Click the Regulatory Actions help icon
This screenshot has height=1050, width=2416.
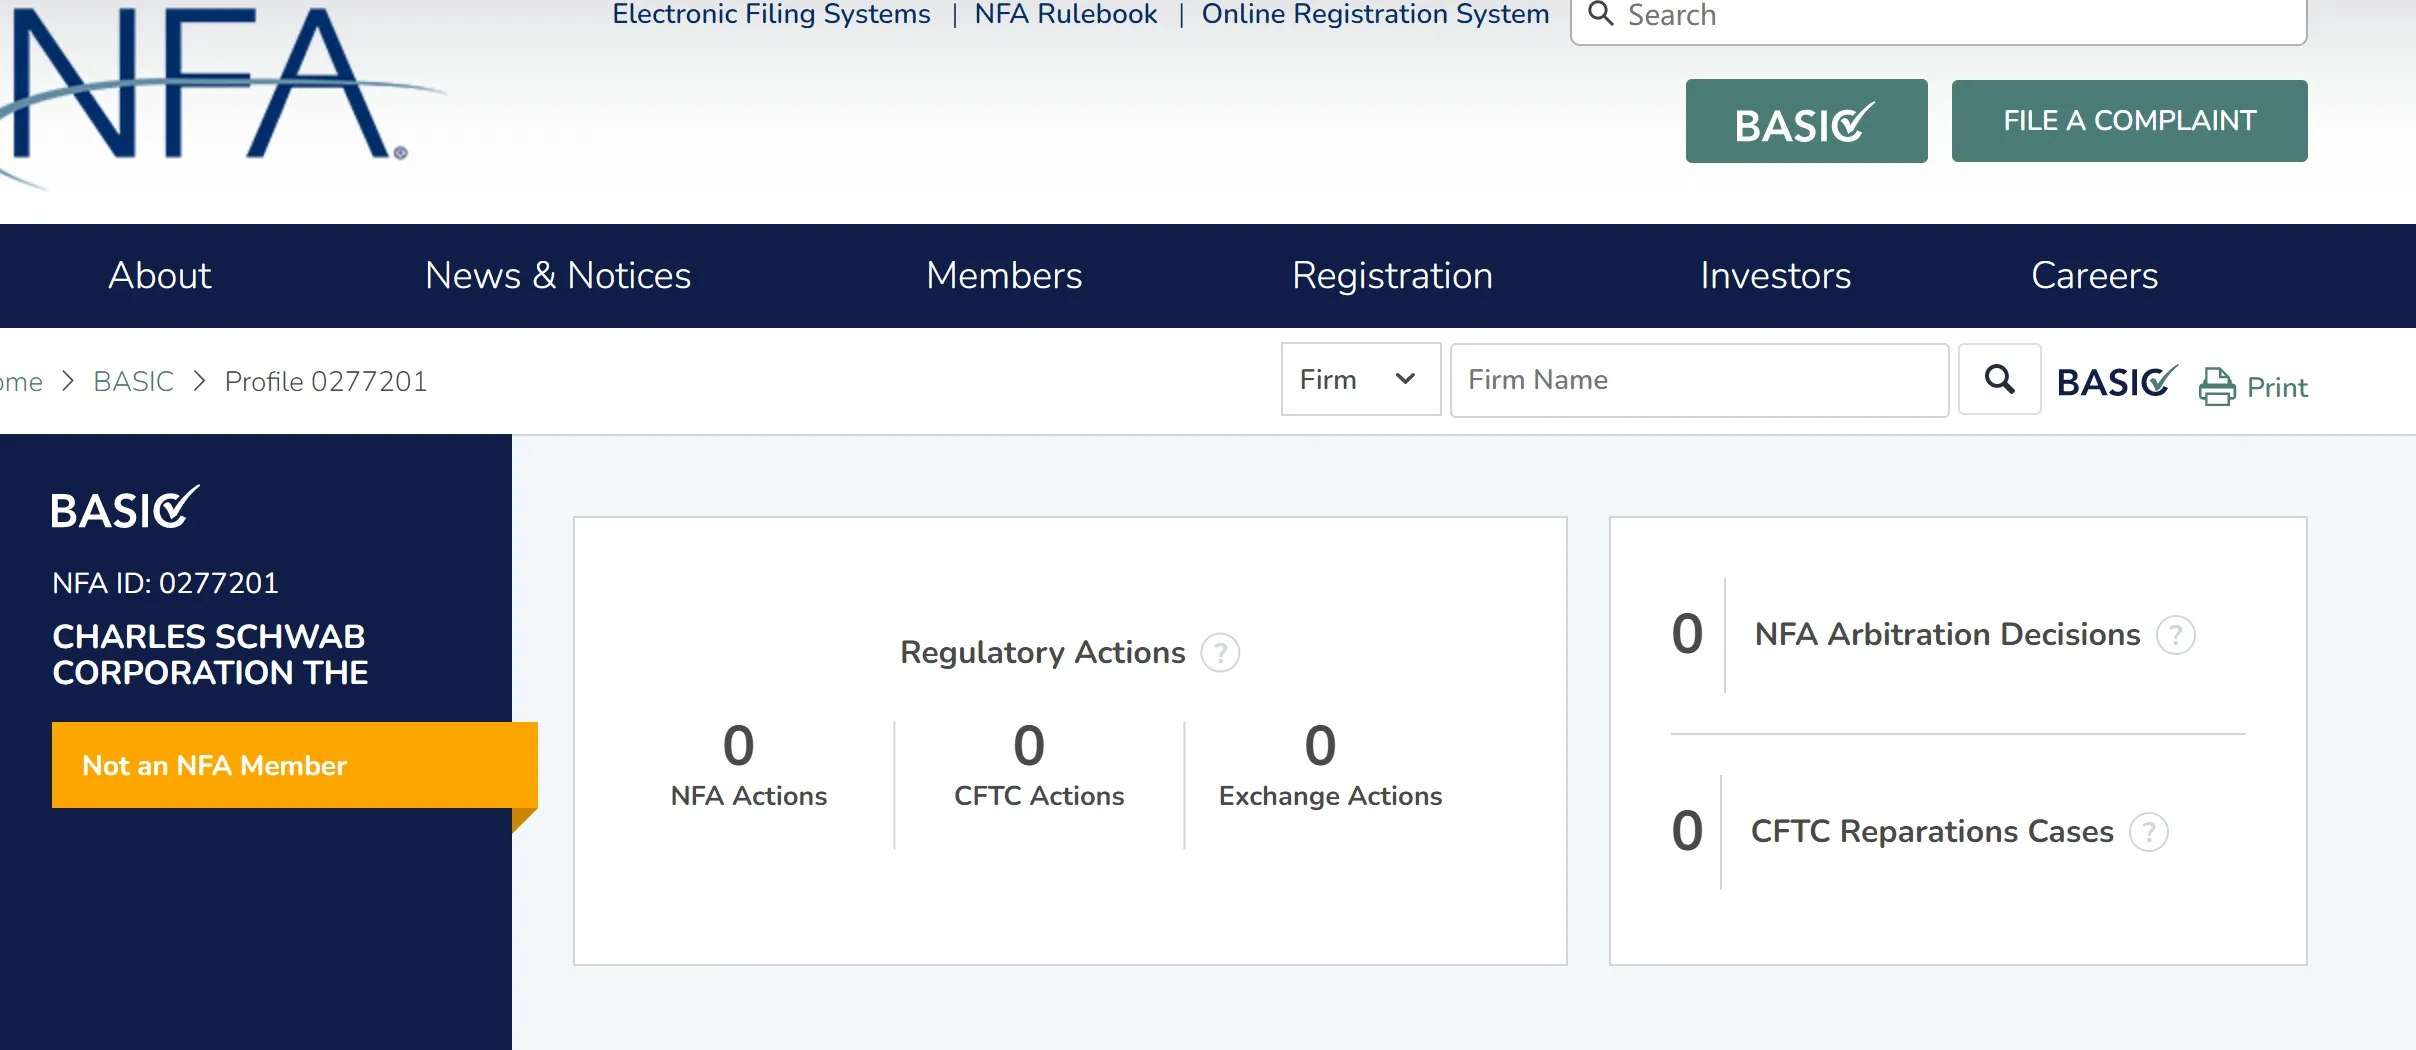pyautogui.click(x=1220, y=653)
